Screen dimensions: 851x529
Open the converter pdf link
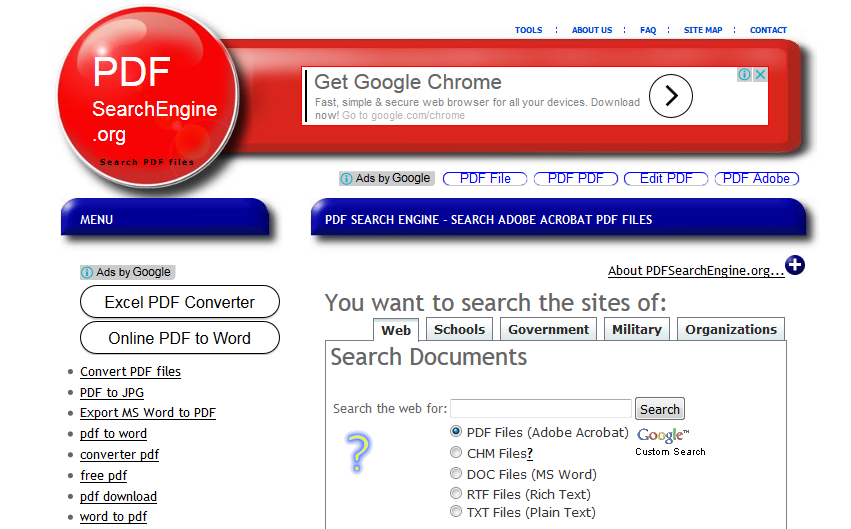point(119,455)
